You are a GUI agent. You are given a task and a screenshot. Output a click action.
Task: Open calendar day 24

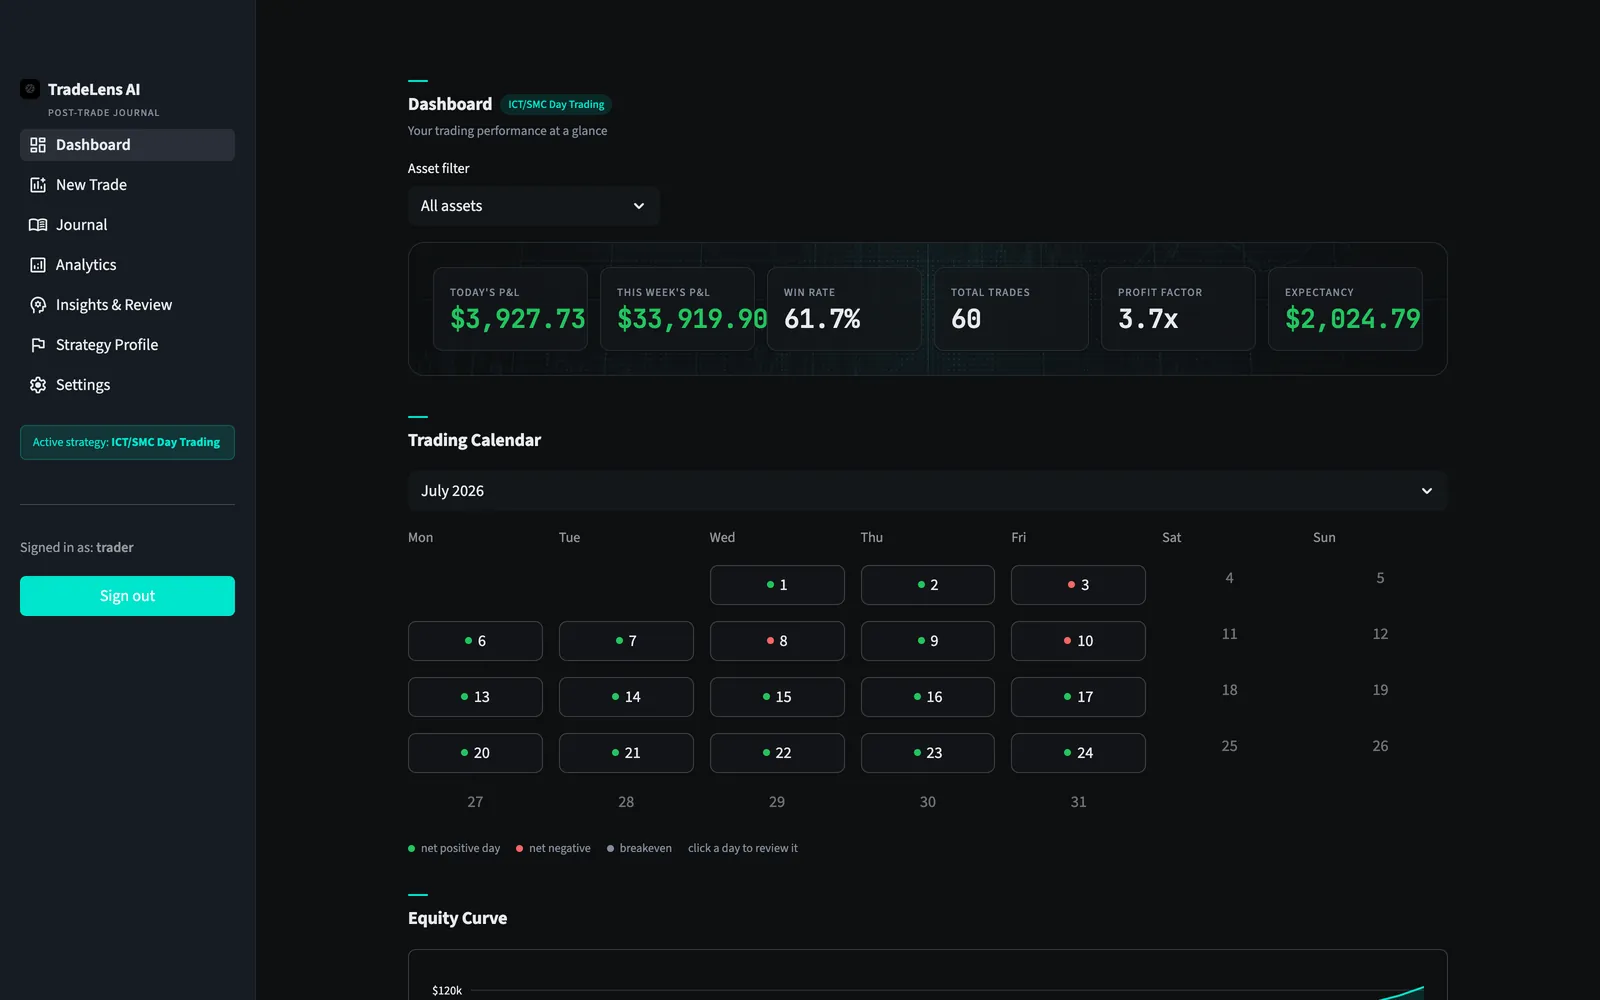click(1078, 753)
